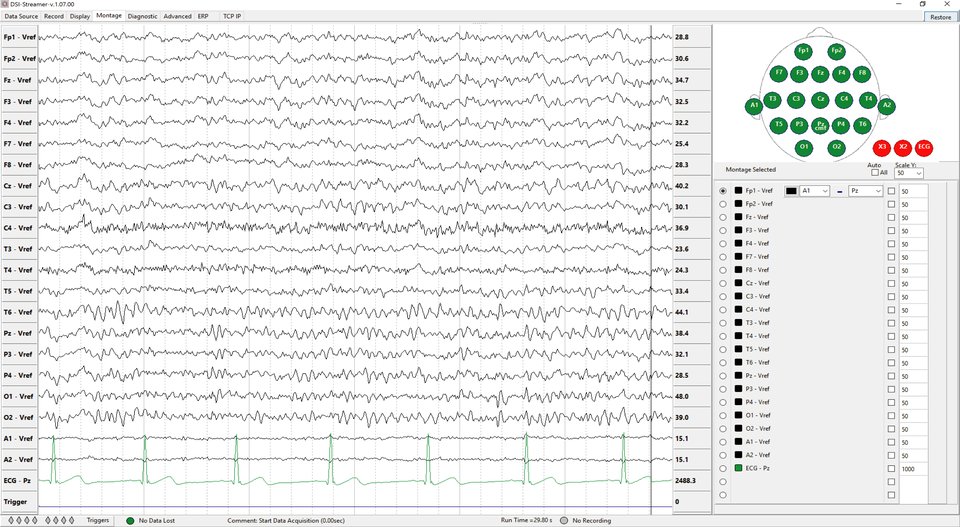Select the T5 electrode on head map
960x527 pixels.
click(778, 125)
